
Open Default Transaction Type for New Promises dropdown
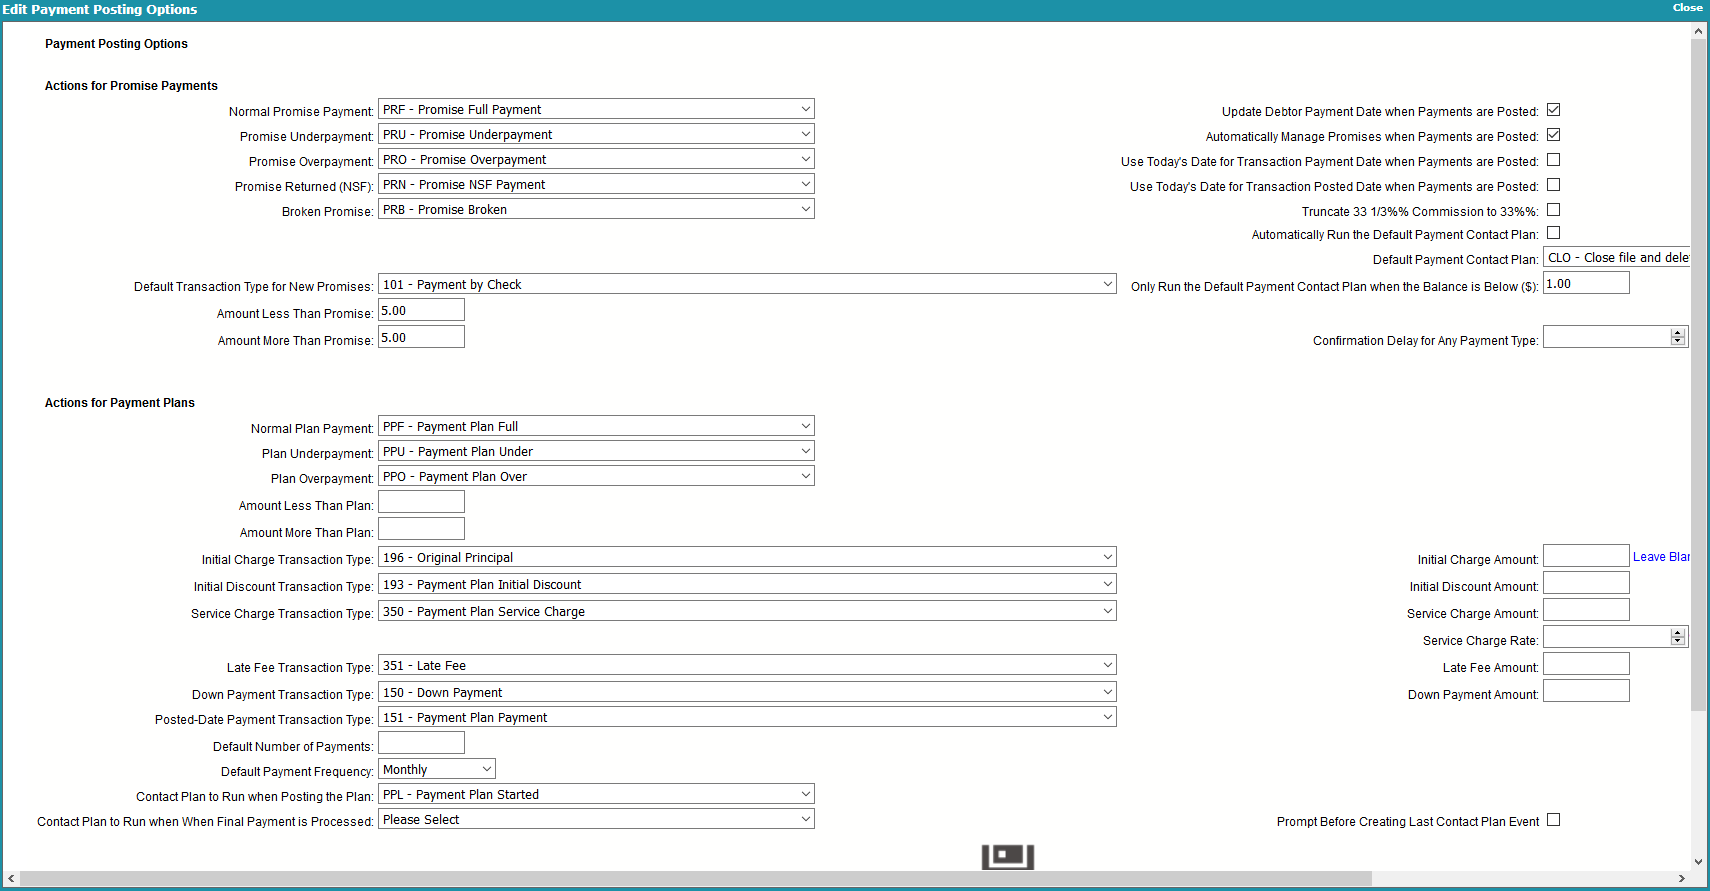coord(747,284)
